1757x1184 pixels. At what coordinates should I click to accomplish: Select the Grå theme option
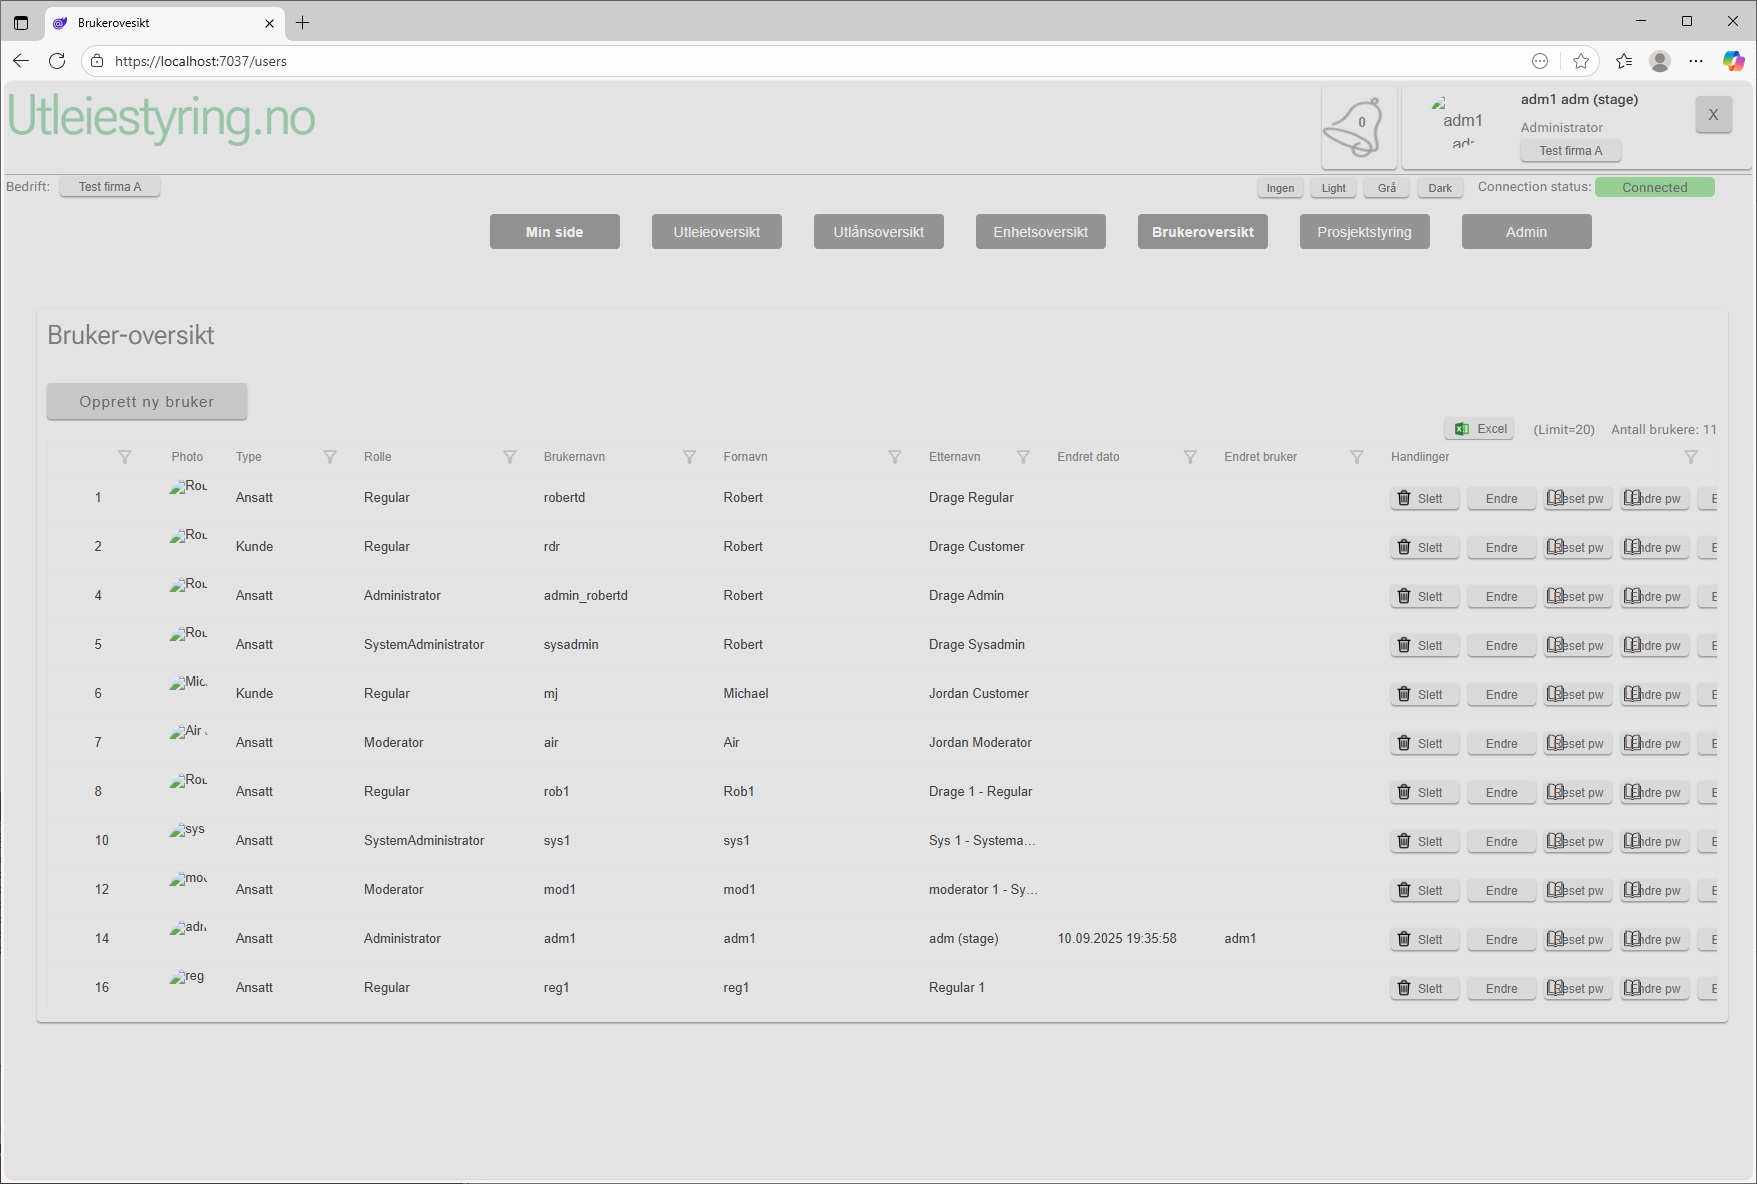(x=1386, y=188)
